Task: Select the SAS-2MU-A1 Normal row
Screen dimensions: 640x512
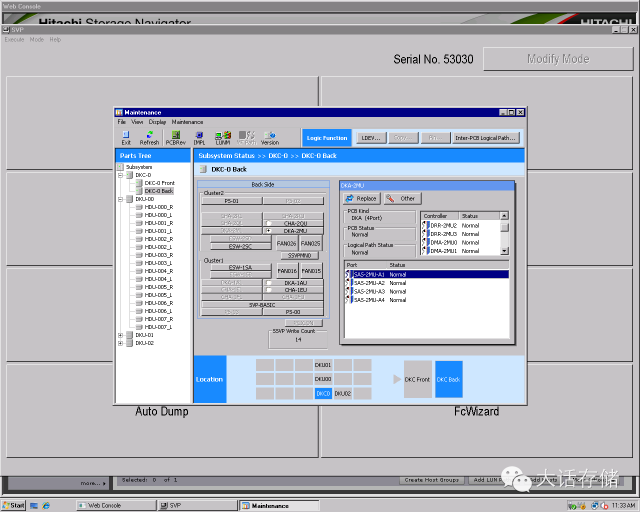Action: point(427,274)
